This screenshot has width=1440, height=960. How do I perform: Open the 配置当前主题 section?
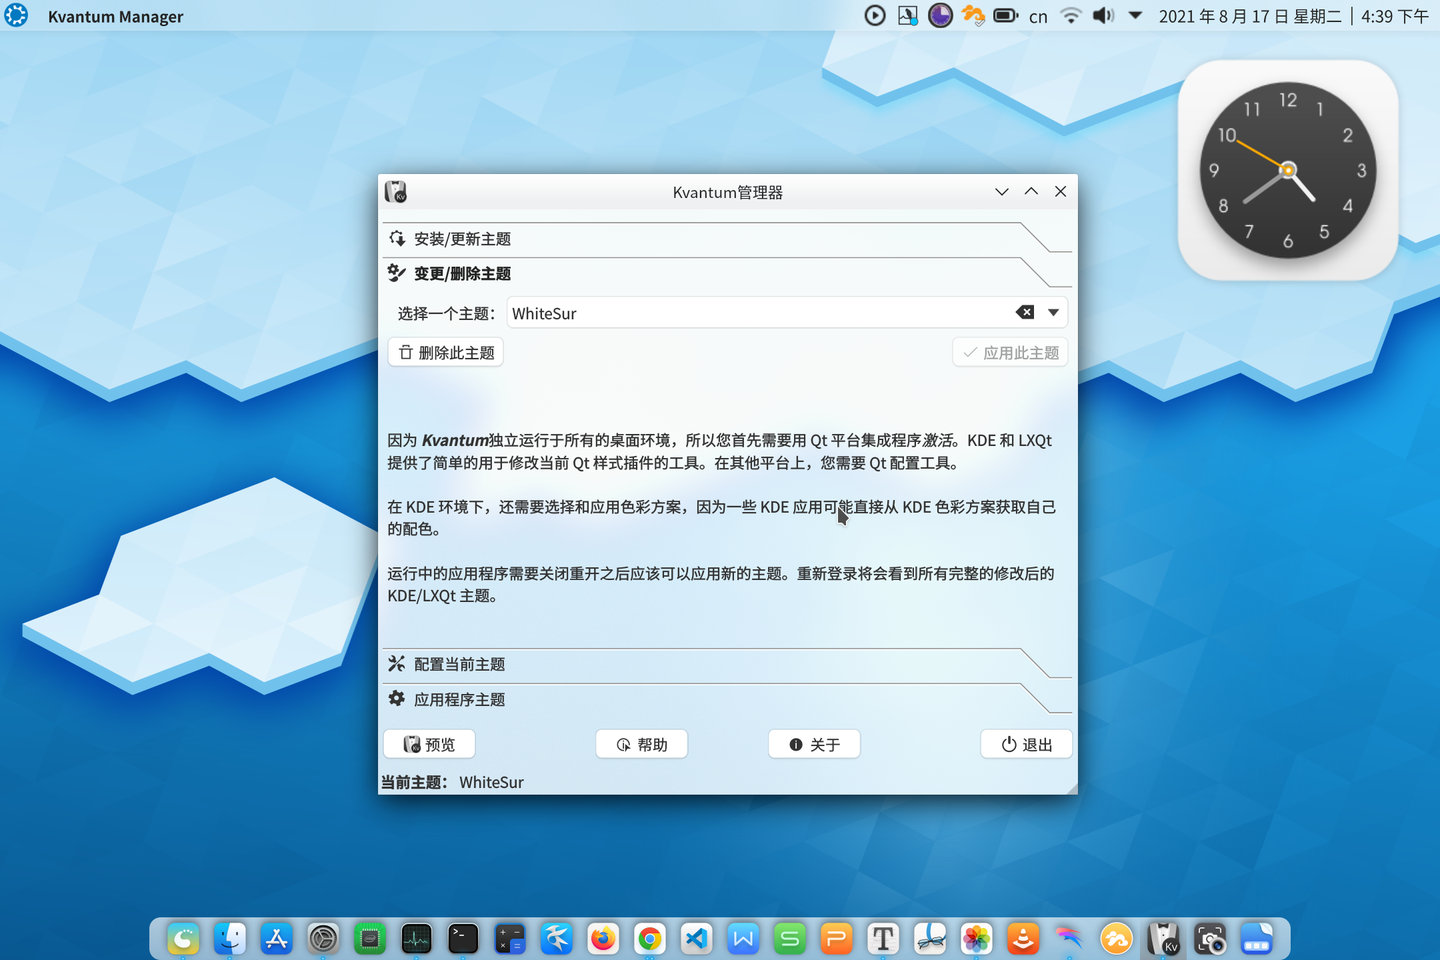(727, 665)
